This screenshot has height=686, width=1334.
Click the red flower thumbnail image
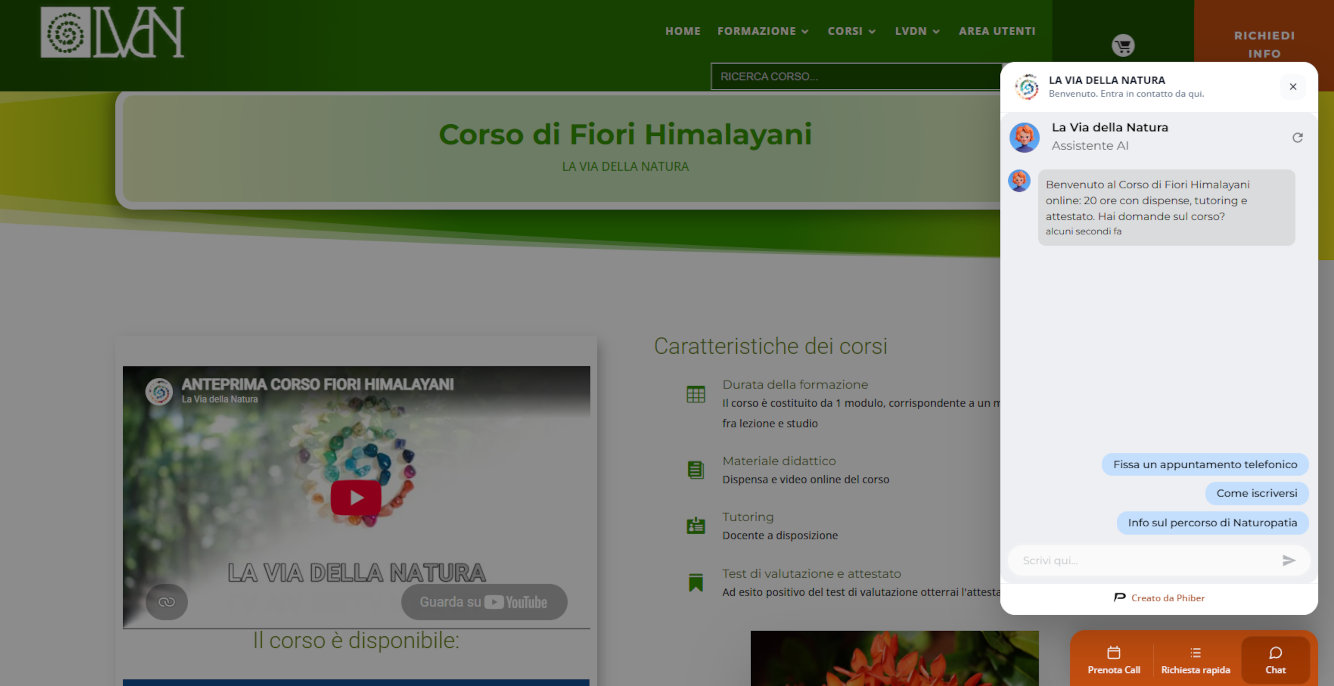point(895,658)
